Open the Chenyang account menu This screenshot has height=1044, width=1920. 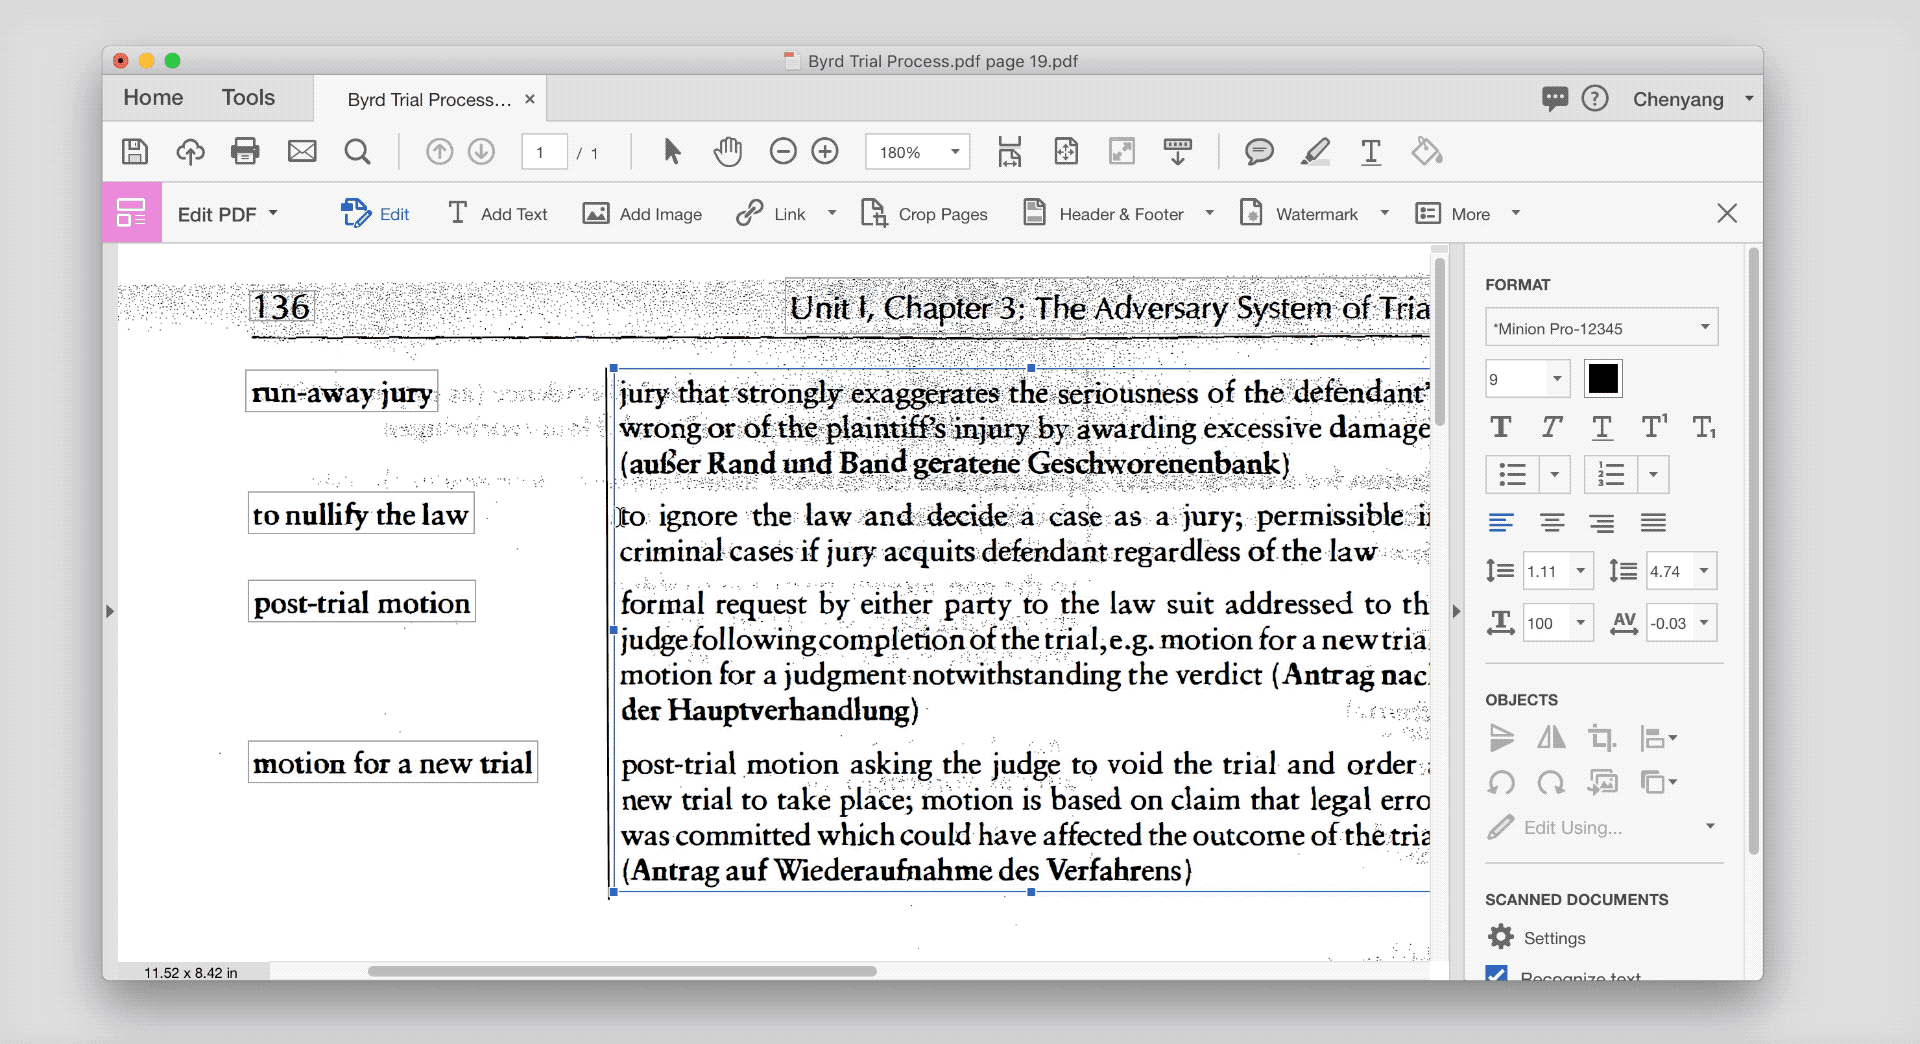1692,99
